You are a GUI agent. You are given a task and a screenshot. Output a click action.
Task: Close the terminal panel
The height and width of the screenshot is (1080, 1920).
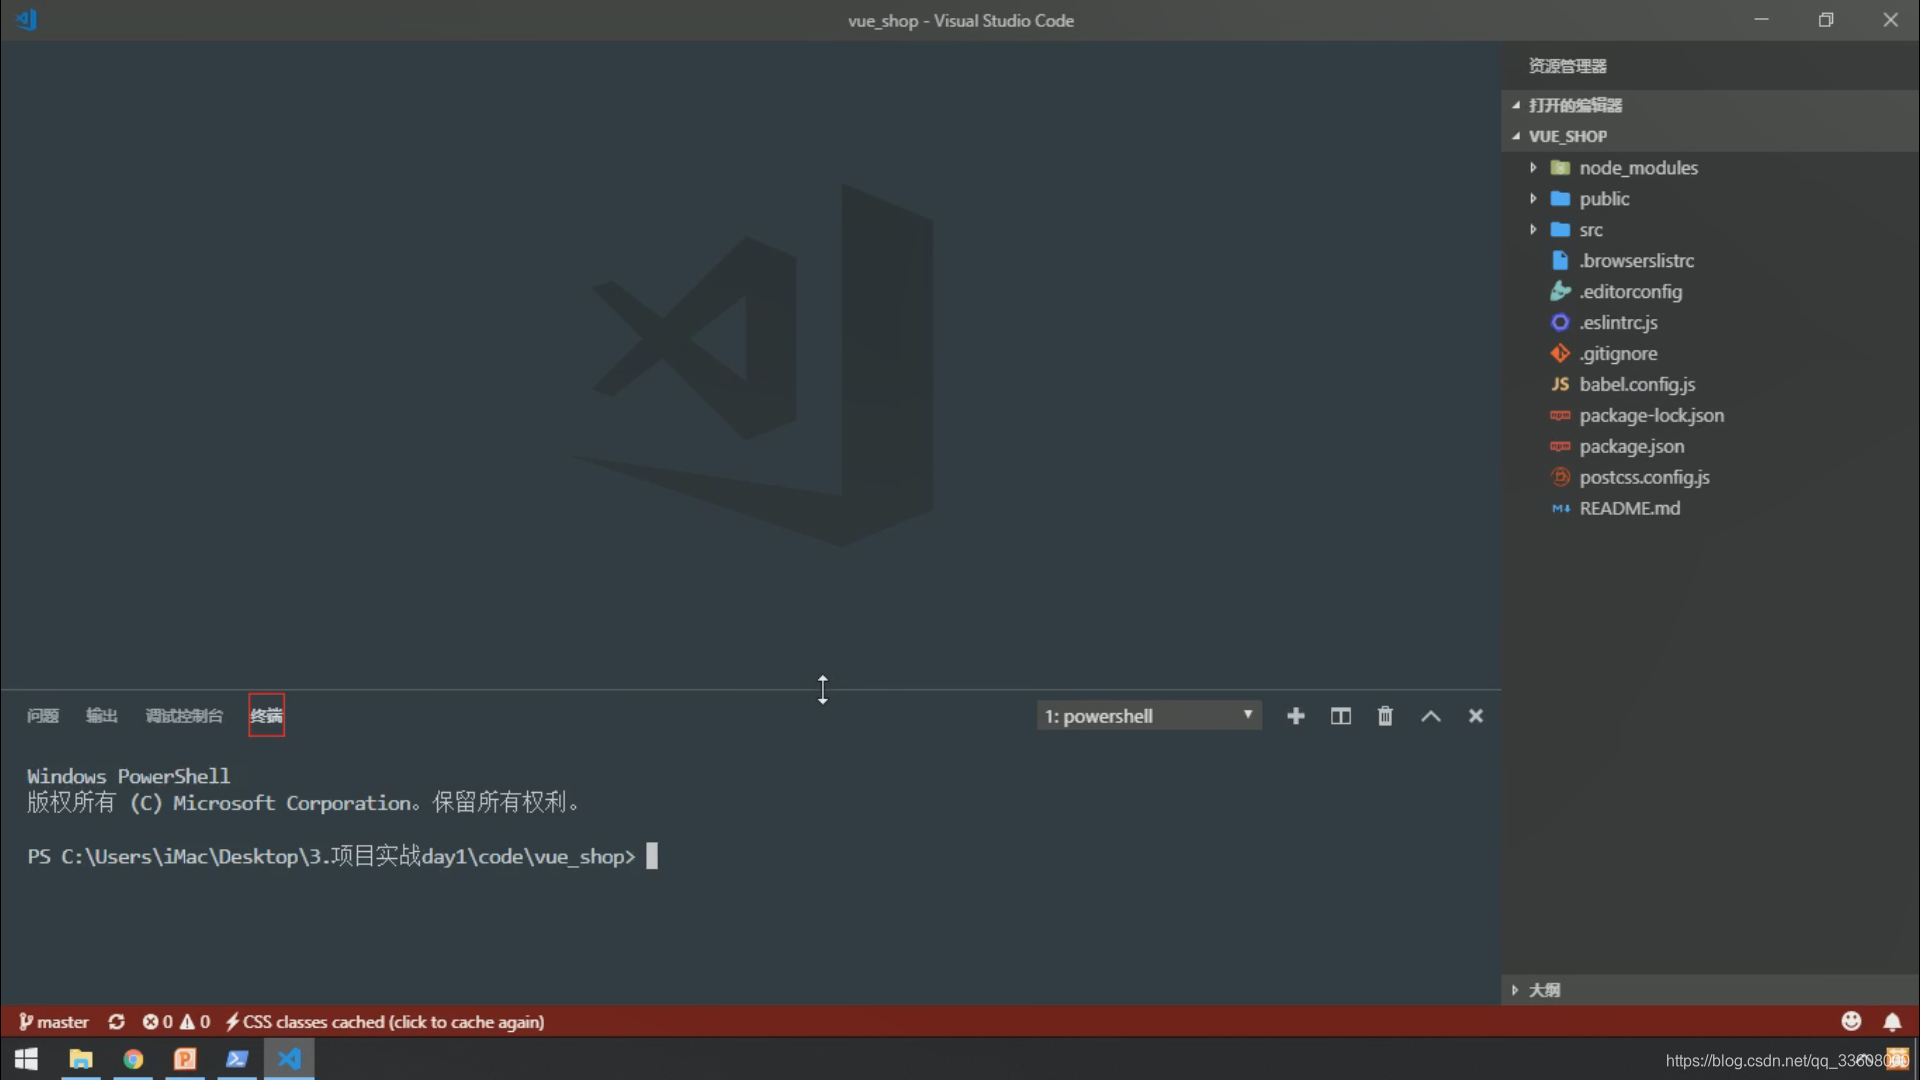pos(1475,716)
